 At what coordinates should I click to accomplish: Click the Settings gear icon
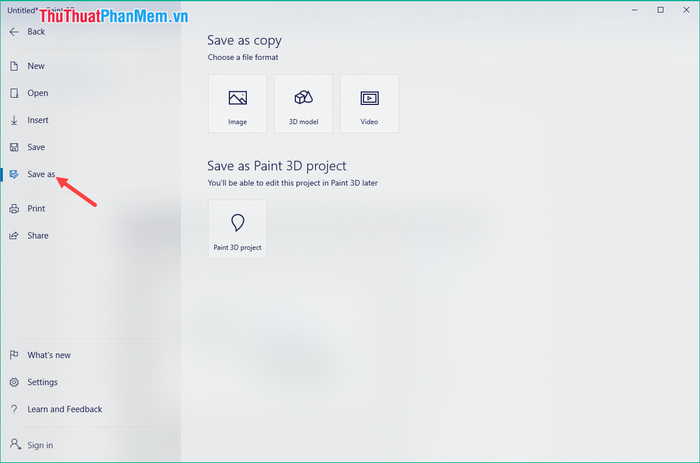pyautogui.click(x=14, y=382)
